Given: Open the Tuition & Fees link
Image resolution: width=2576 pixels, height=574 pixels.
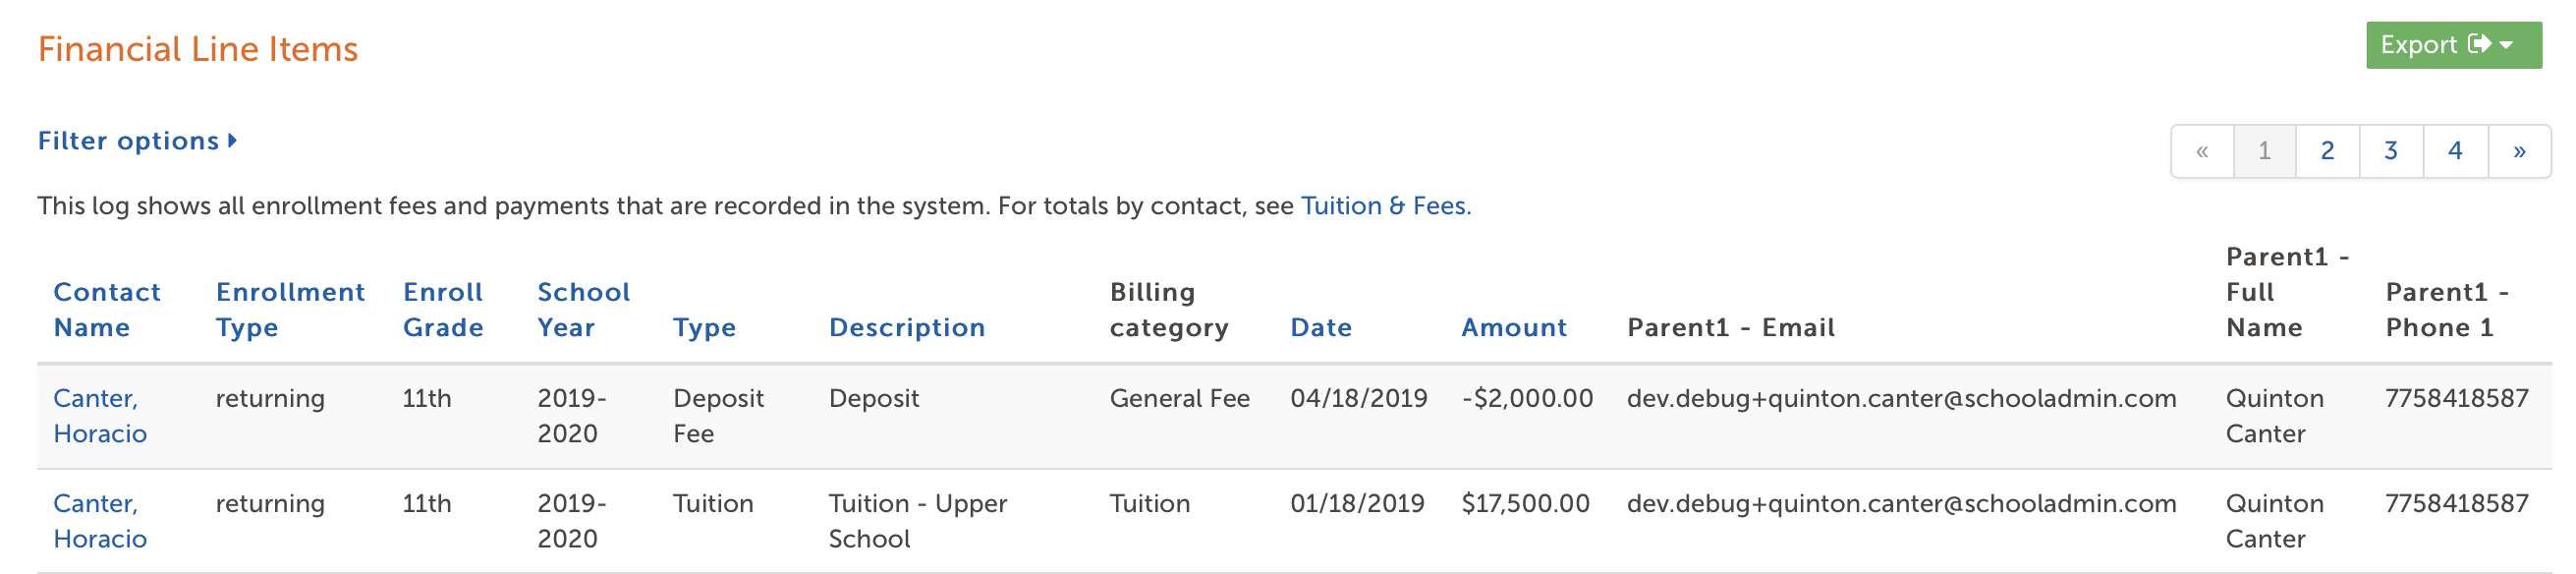Looking at the screenshot, I should (x=1385, y=206).
